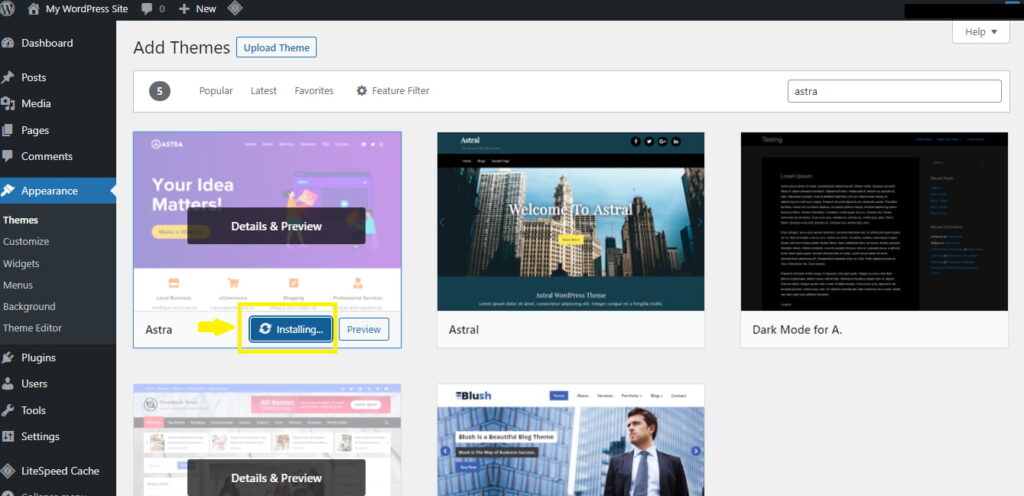Click the plus icon next to New
This screenshot has width=1024, height=496.
(x=184, y=9)
